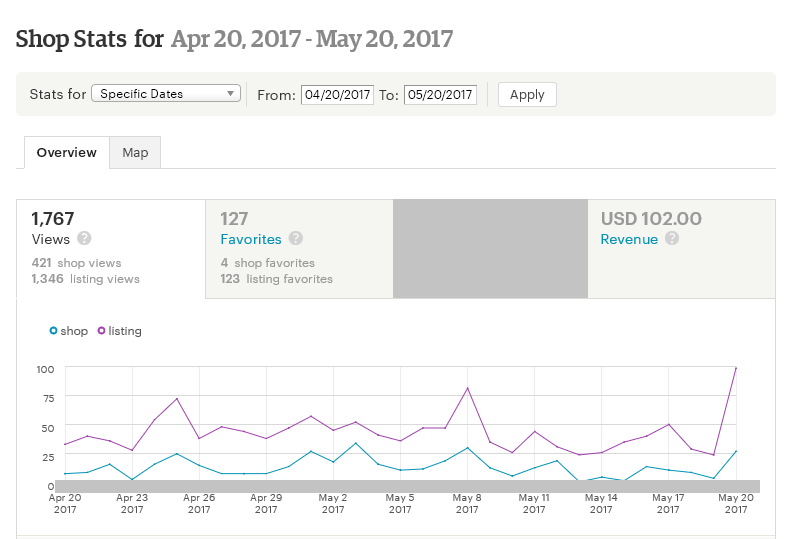Click the To date field 05/20/2017

click(x=440, y=95)
